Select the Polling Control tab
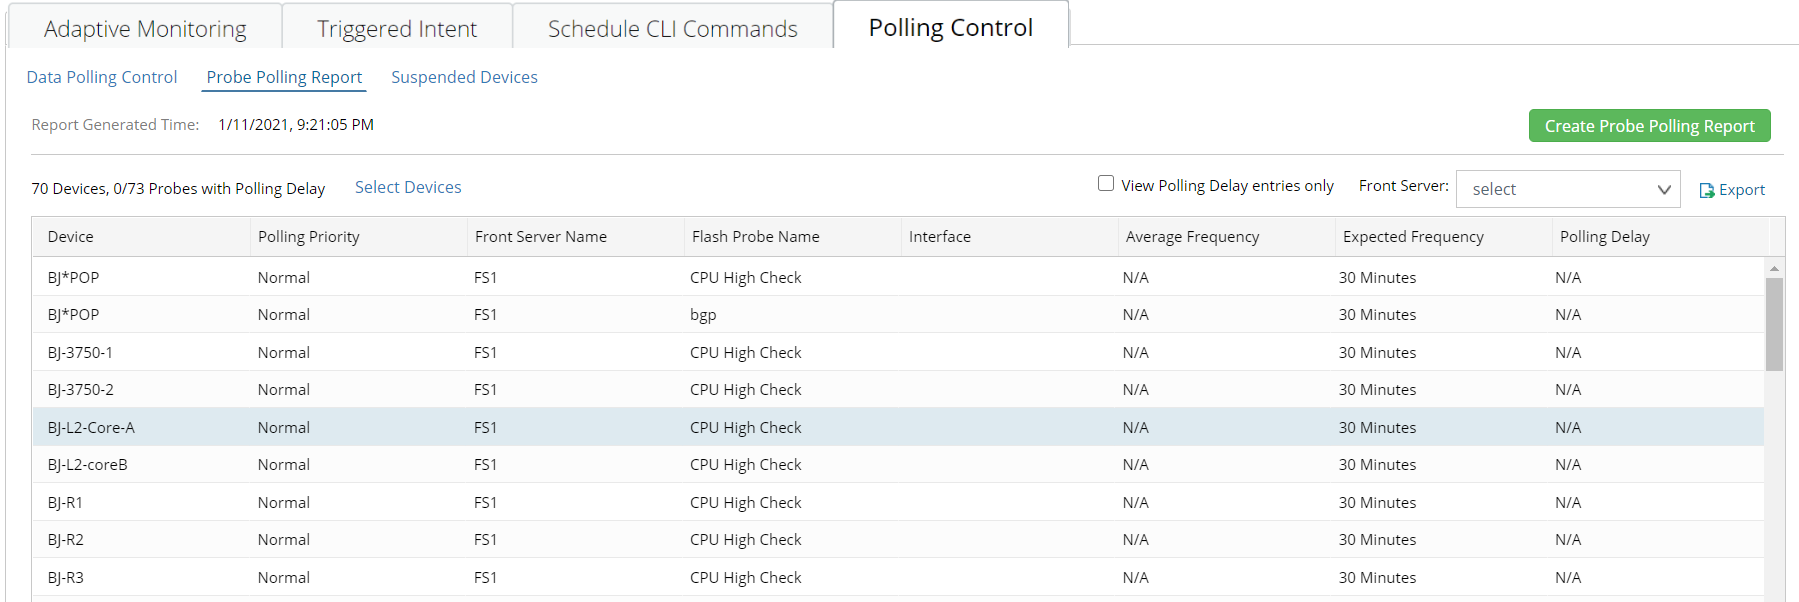 click(950, 27)
